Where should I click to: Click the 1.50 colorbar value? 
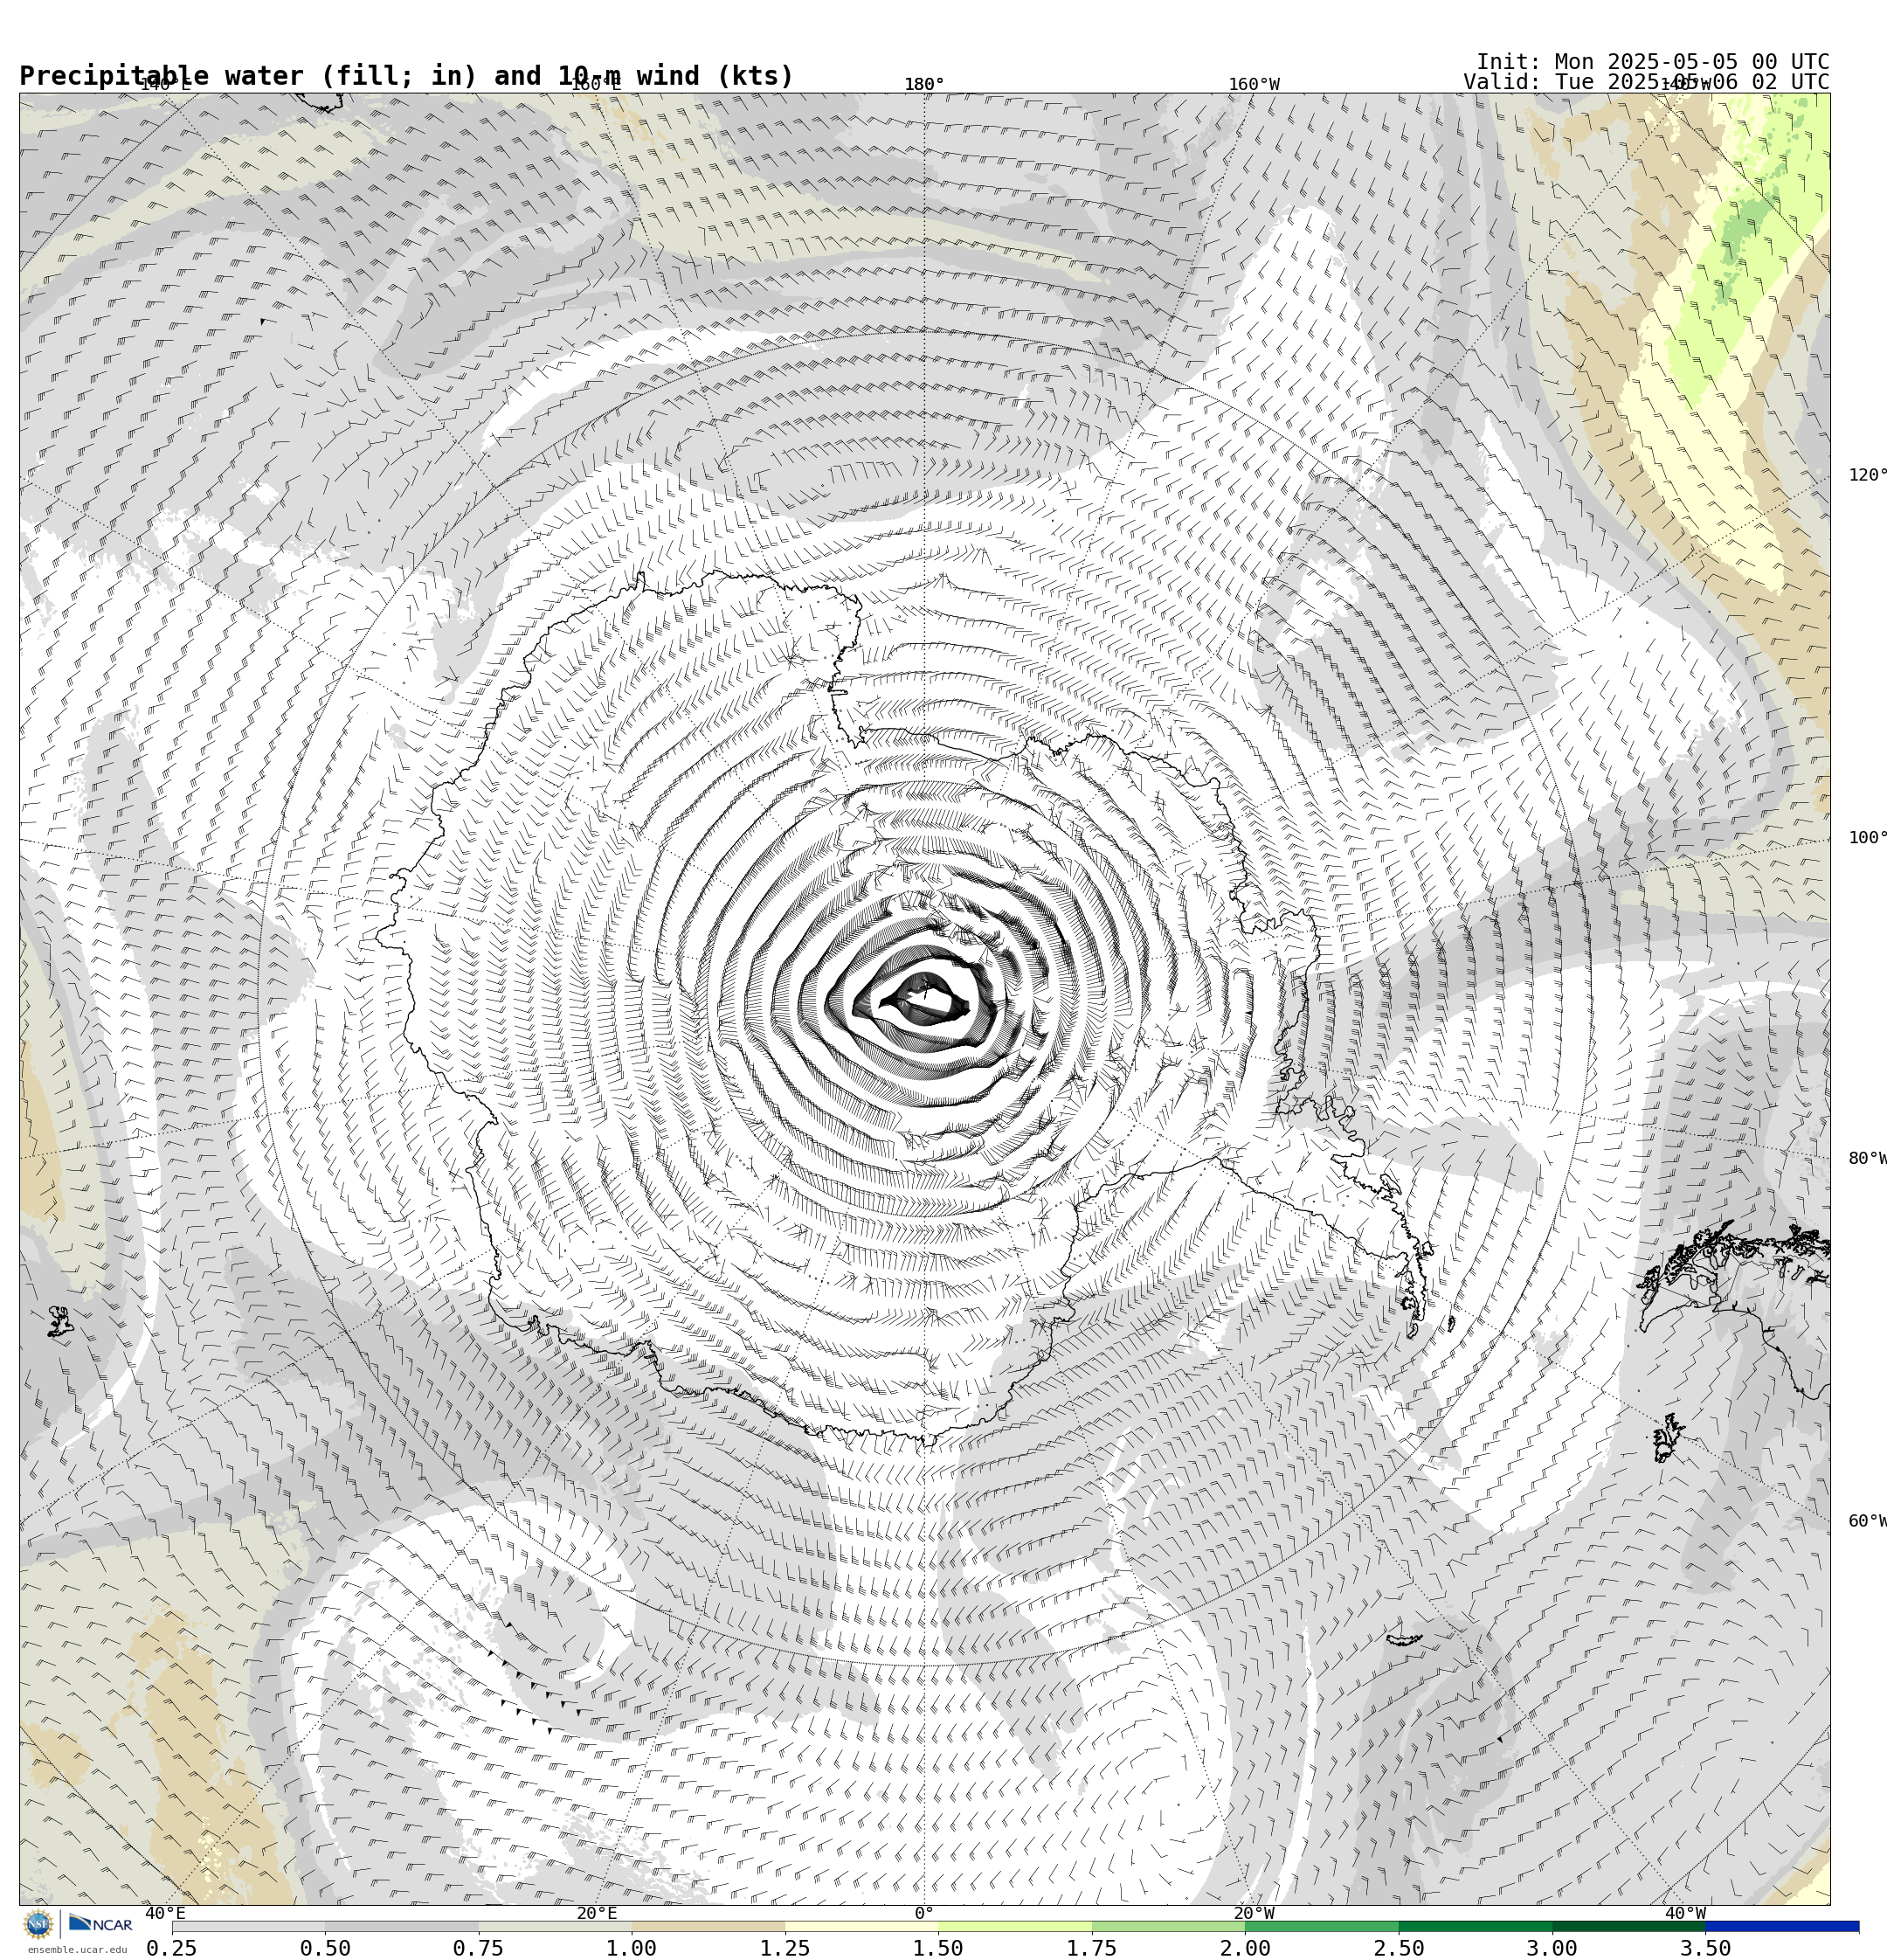click(939, 1948)
